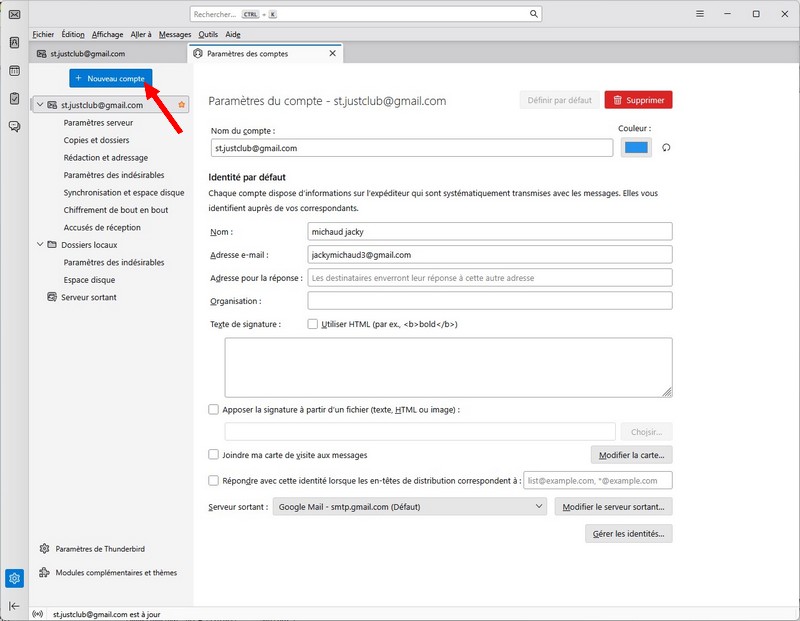800x621 pixels.
Task: Click the red 'Supprimer' button
Action: click(638, 100)
